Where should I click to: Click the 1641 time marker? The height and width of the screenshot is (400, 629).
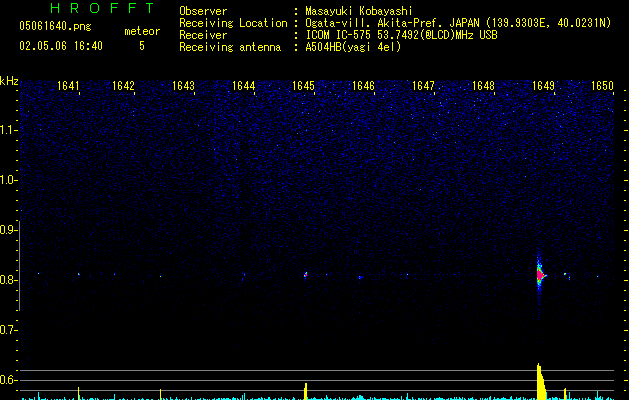68,86
